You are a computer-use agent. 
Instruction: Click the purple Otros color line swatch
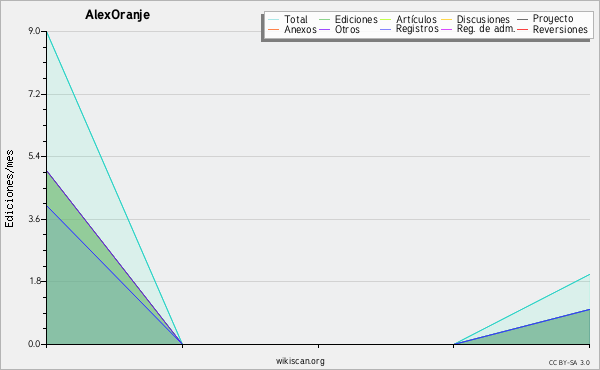pyautogui.click(x=324, y=29)
